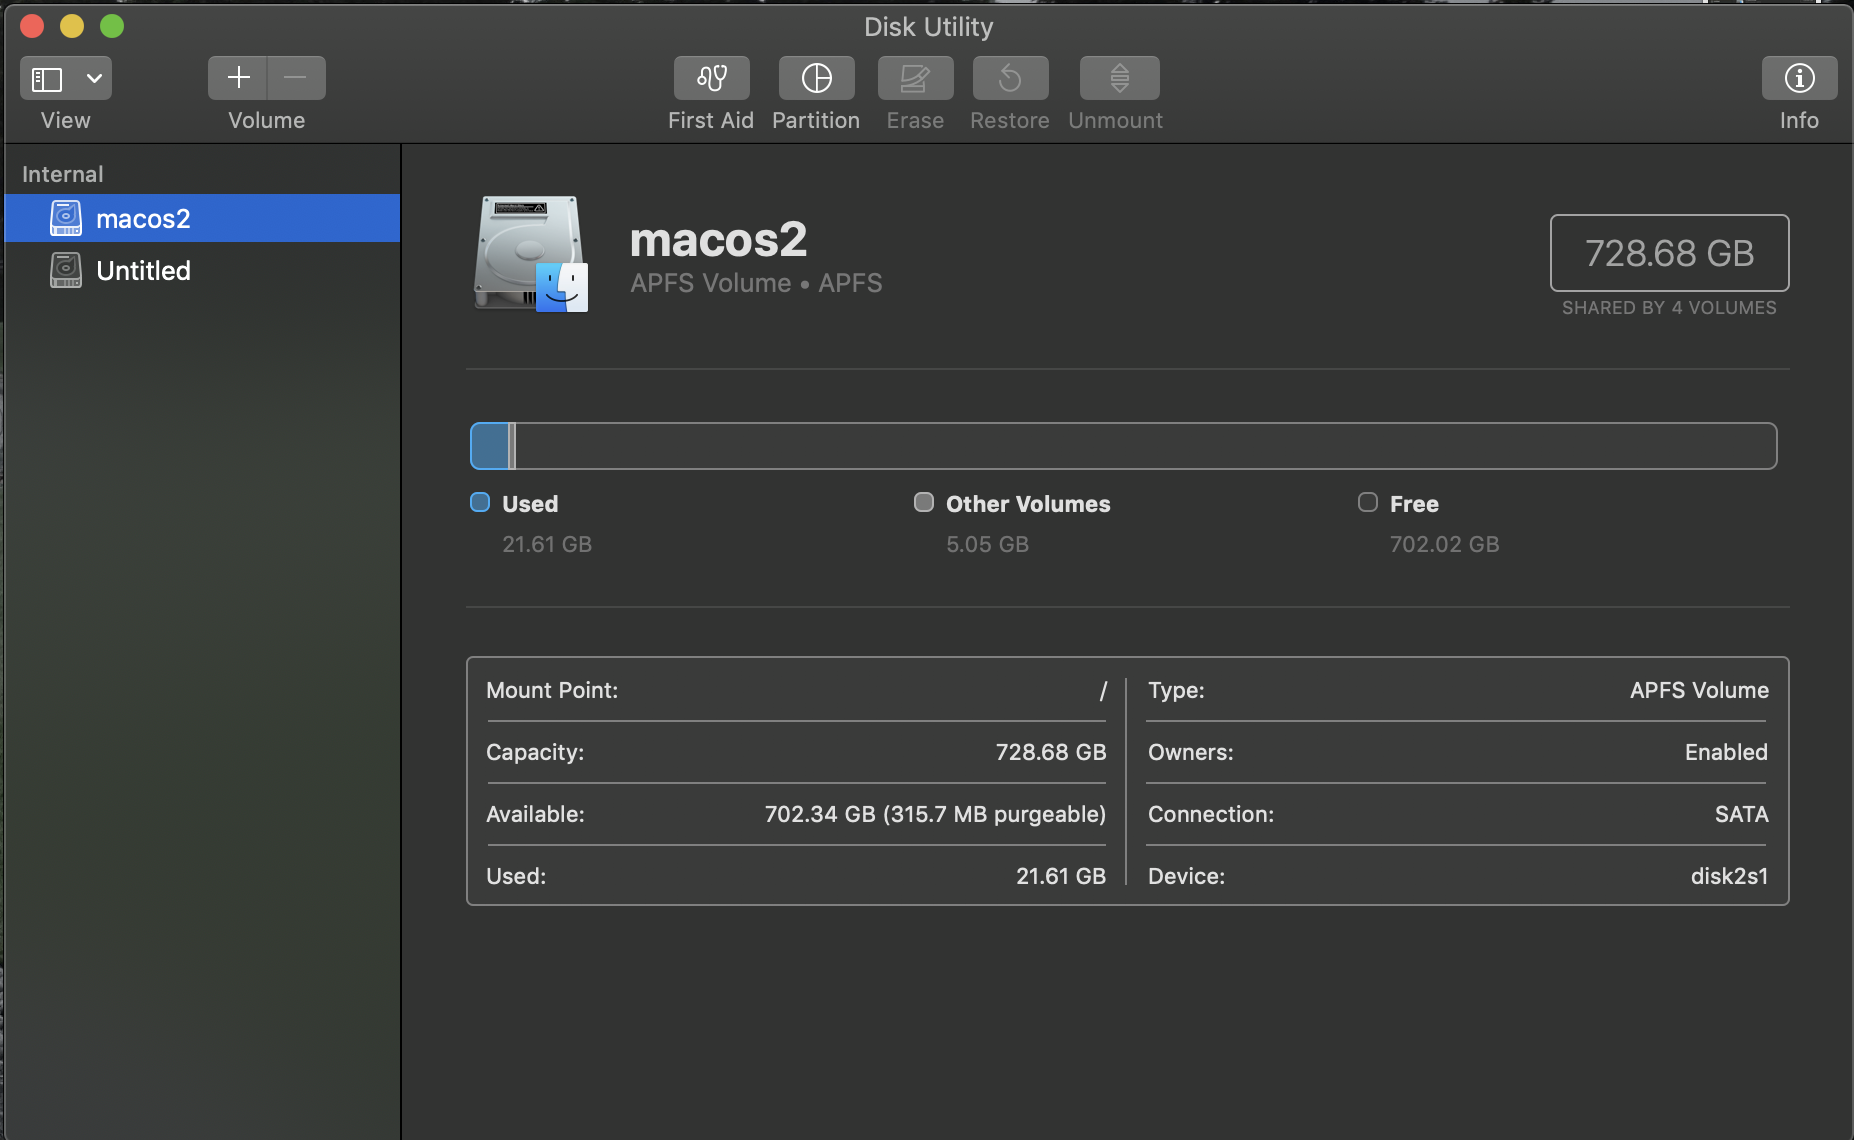Click the '21.61 GB' value under Used legend
Screen dimensions: 1854x1140
coord(547,544)
